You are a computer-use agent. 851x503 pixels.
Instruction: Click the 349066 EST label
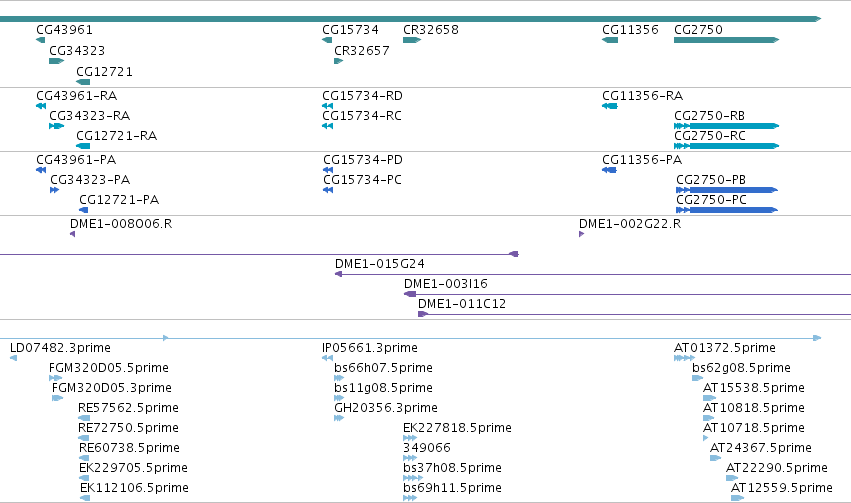pyautogui.click(x=427, y=448)
